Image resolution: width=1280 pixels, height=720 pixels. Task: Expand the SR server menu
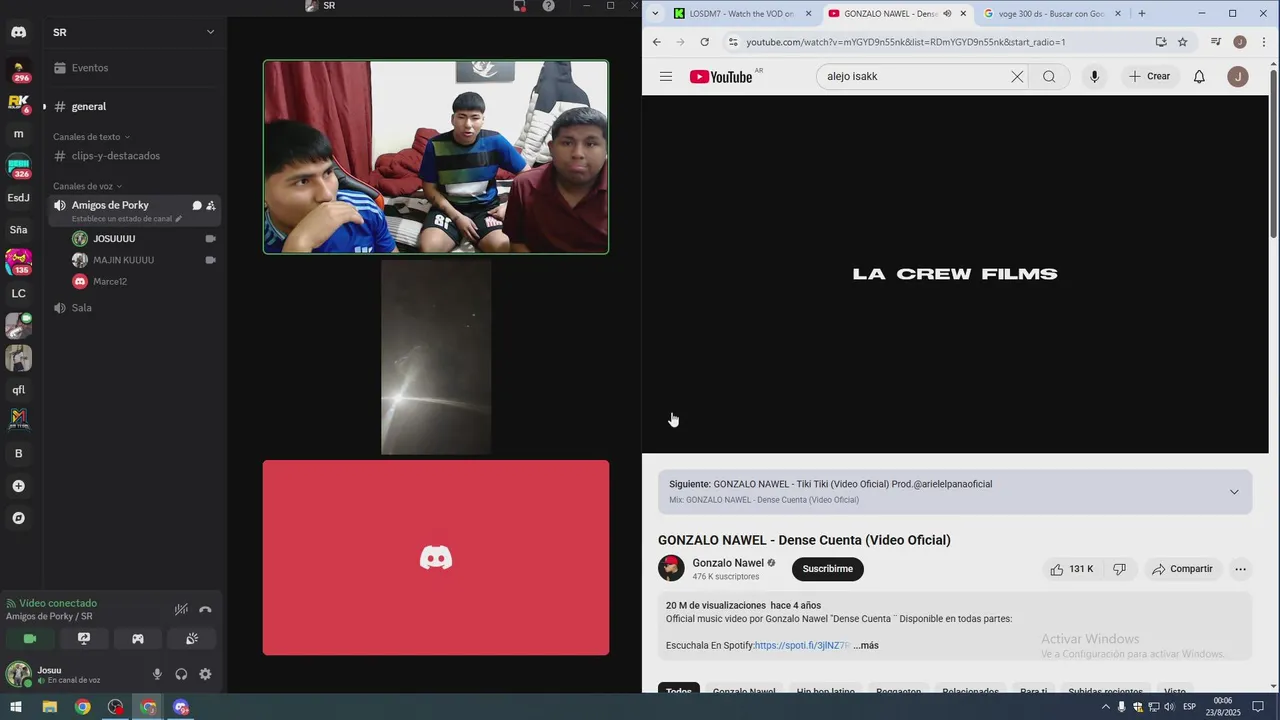click(x=210, y=32)
